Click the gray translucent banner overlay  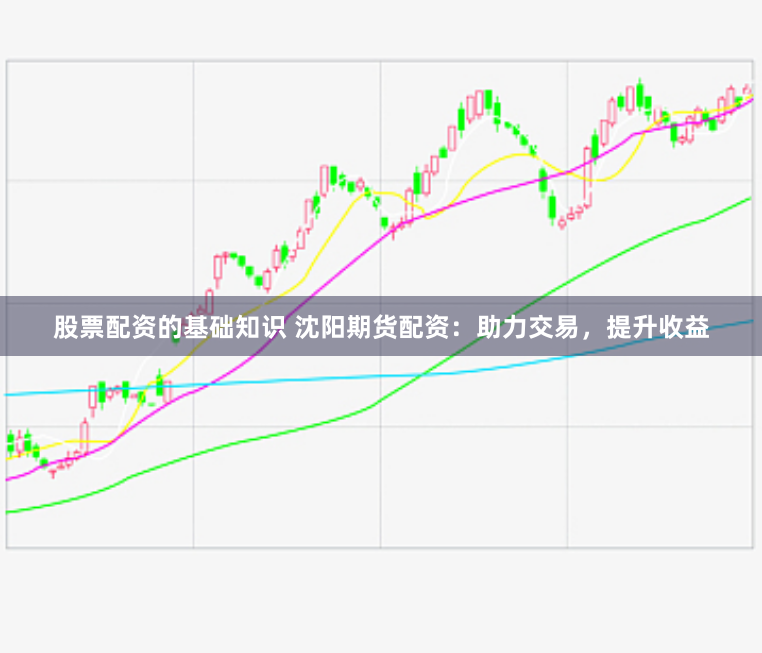pos(381,326)
